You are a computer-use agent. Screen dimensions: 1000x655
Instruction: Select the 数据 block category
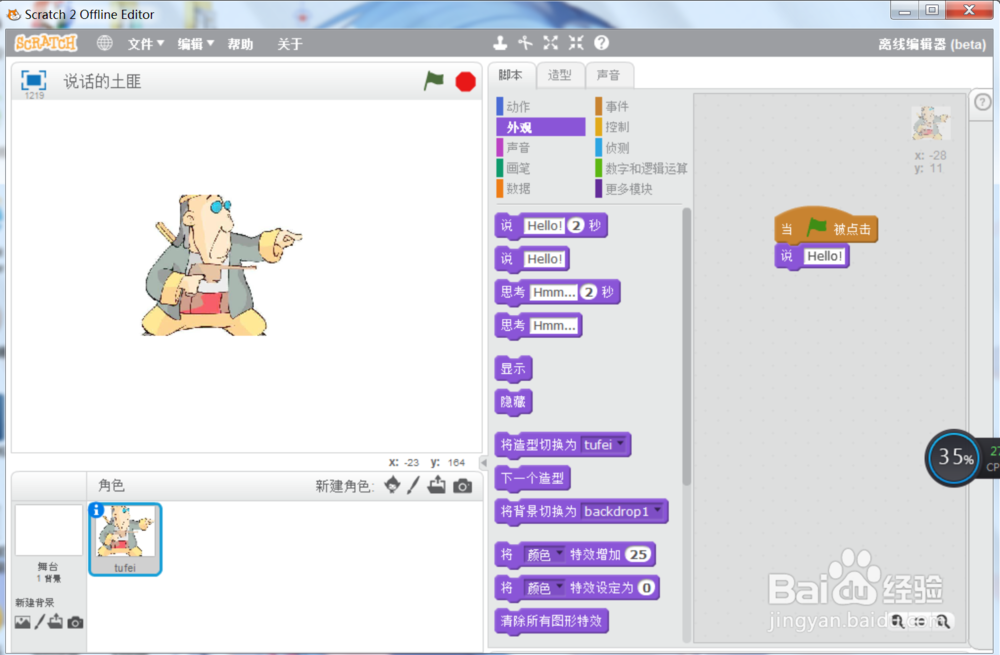[540, 188]
